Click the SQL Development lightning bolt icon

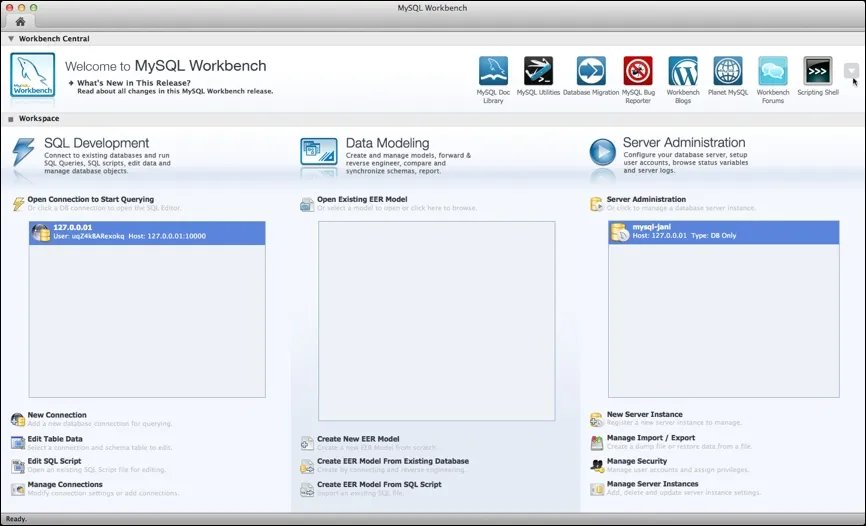click(23, 152)
